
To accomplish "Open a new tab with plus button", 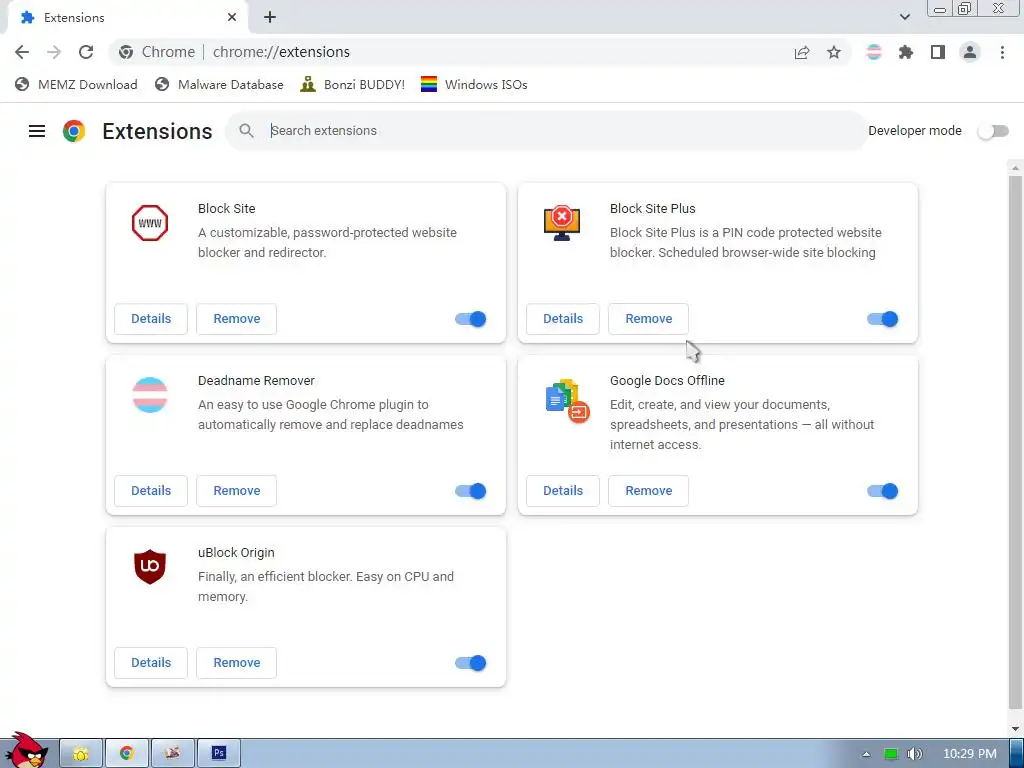I will [x=270, y=18].
